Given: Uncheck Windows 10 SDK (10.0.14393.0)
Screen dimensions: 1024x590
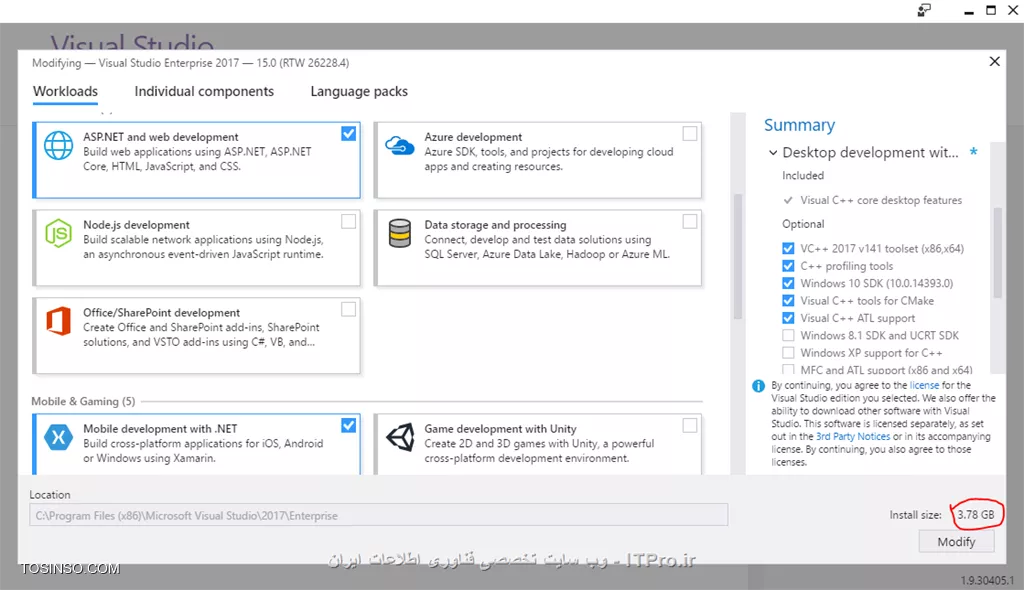Looking at the screenshot, I should (788, 283).
